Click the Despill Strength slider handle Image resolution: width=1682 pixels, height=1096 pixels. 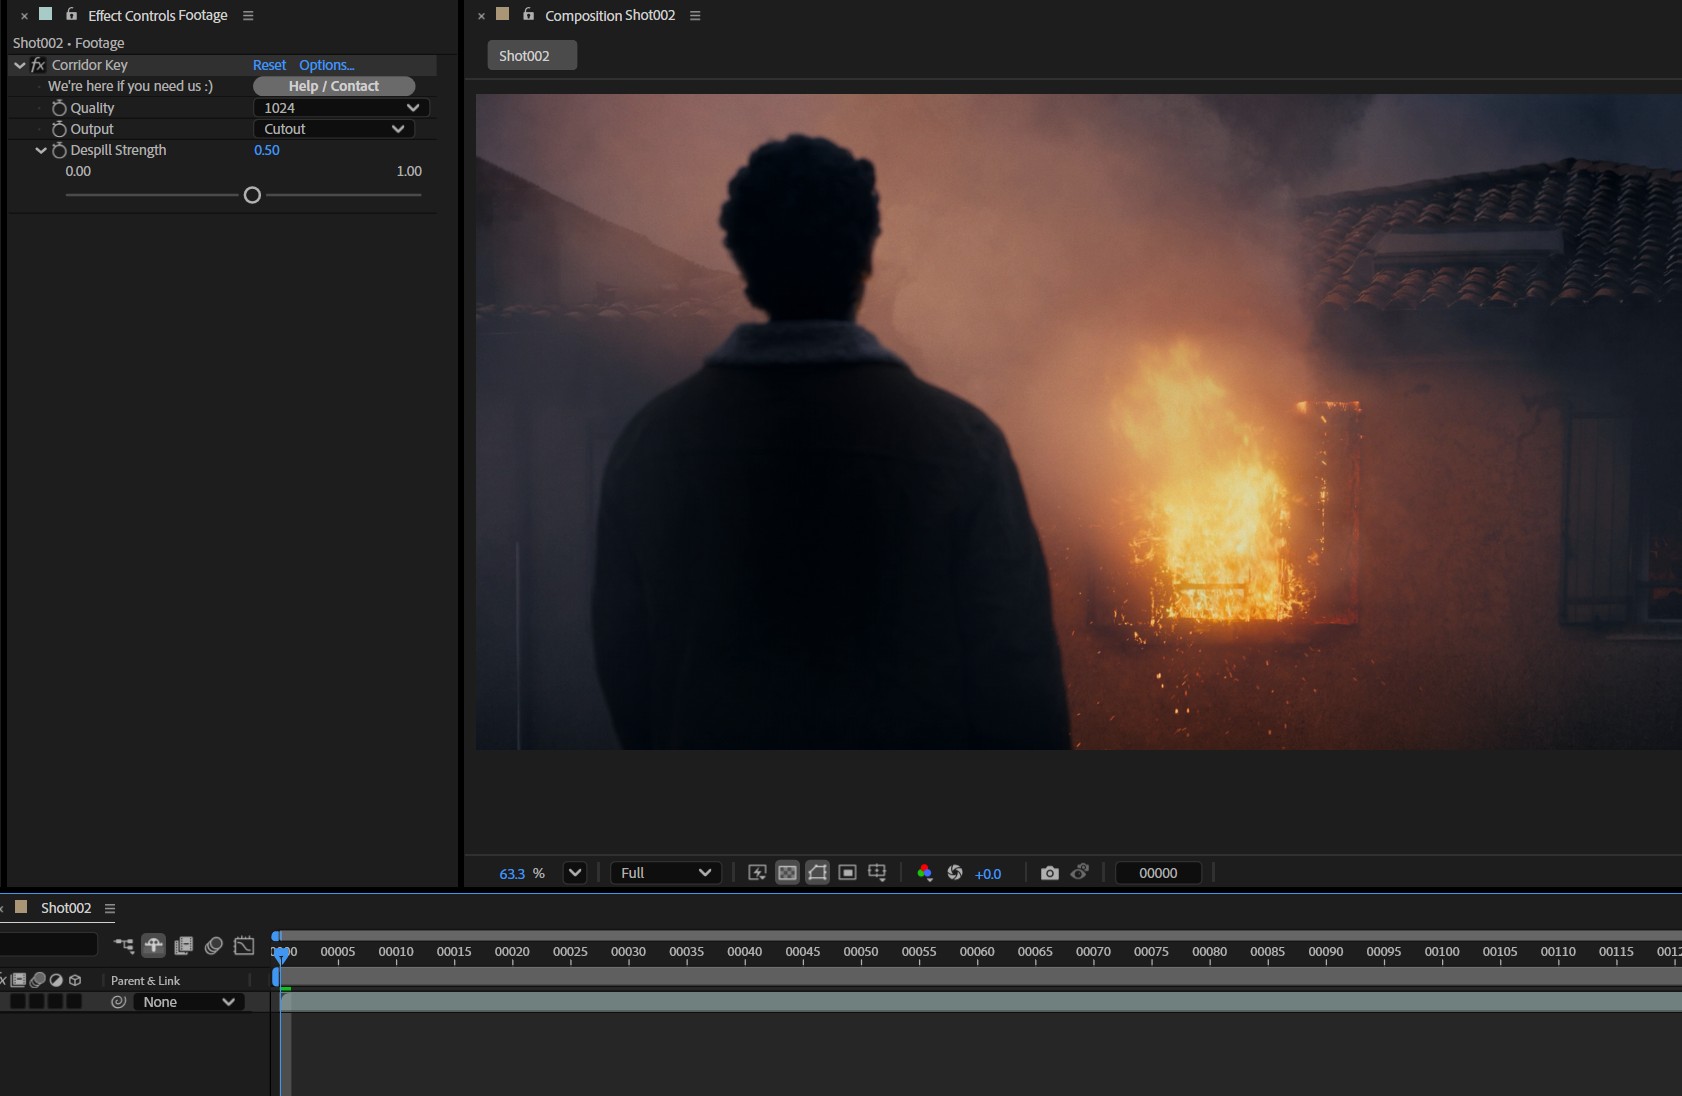click(x=252, y=195)
